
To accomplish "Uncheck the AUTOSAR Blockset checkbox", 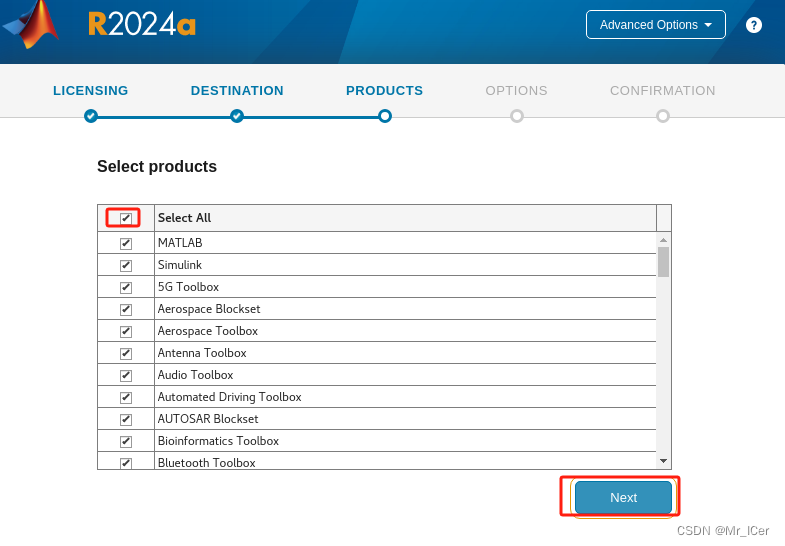I will 126,420.
